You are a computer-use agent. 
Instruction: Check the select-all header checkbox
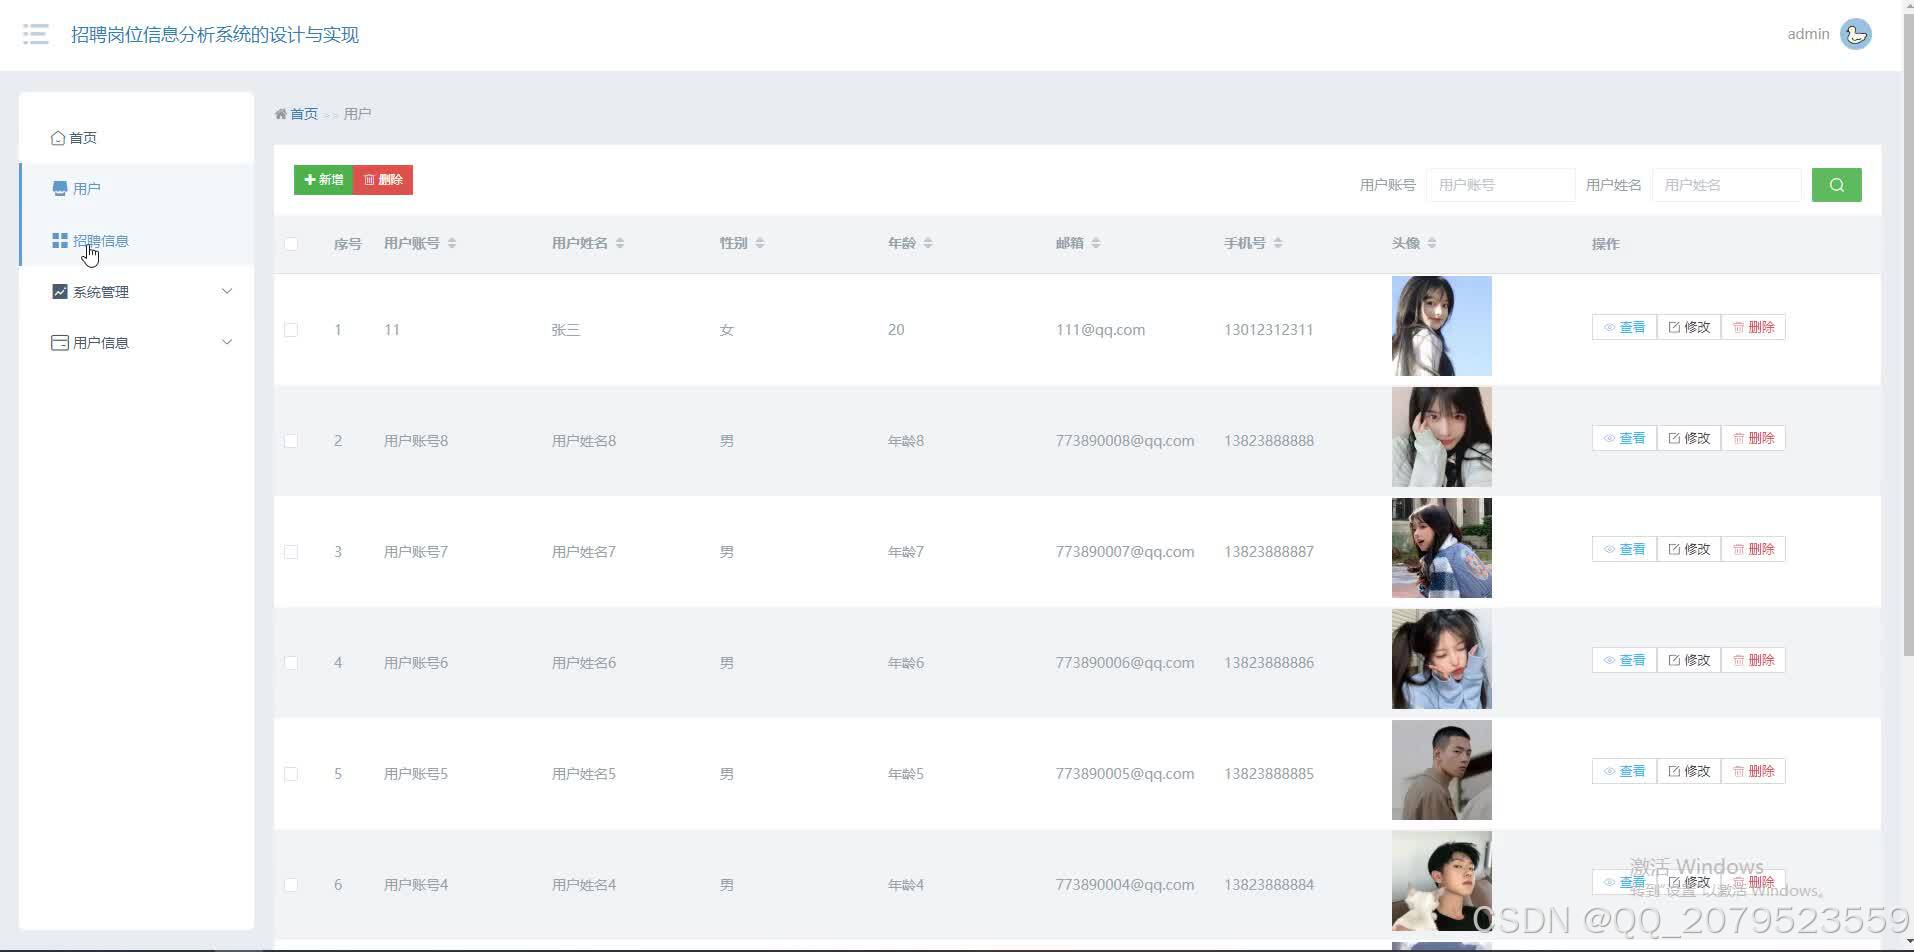point(291,244)
